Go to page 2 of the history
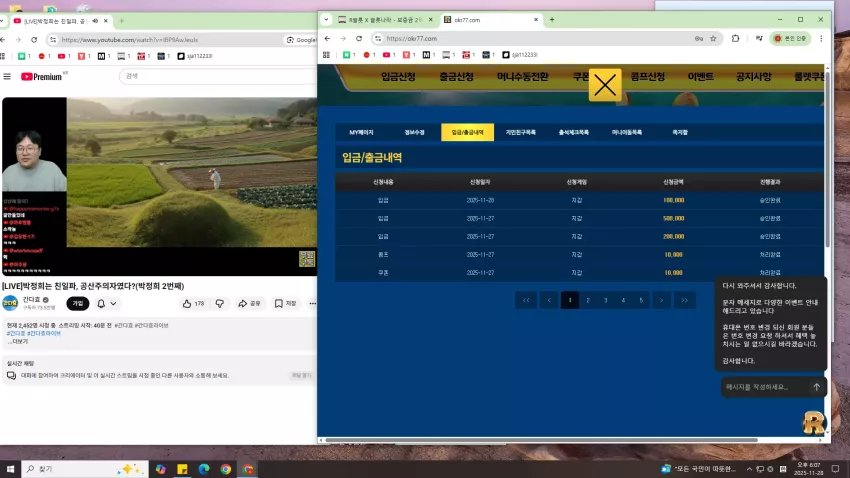 (588, 300)
